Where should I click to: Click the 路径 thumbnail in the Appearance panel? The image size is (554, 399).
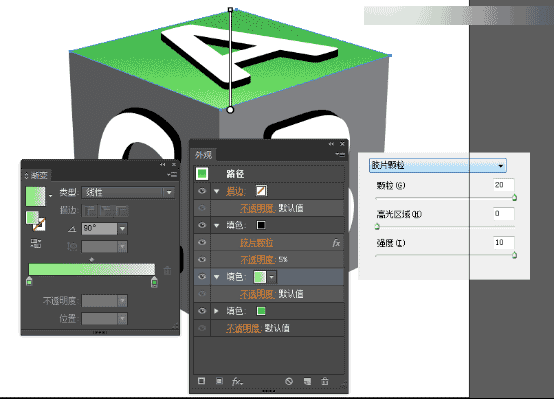[202, 174]
